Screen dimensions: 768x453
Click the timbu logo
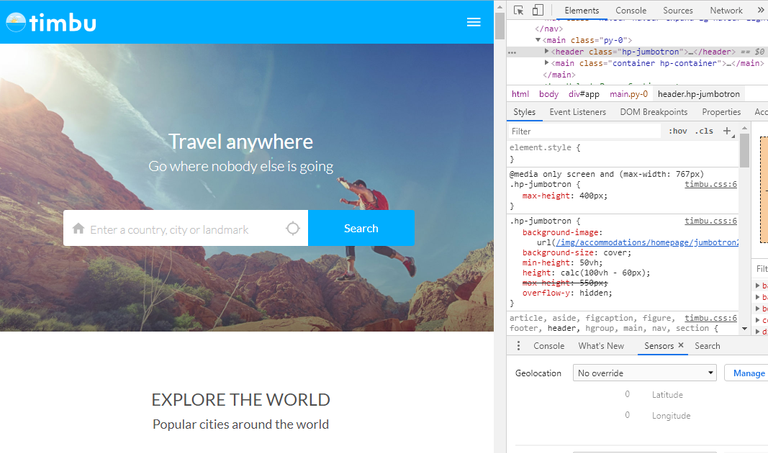(51, 22)
